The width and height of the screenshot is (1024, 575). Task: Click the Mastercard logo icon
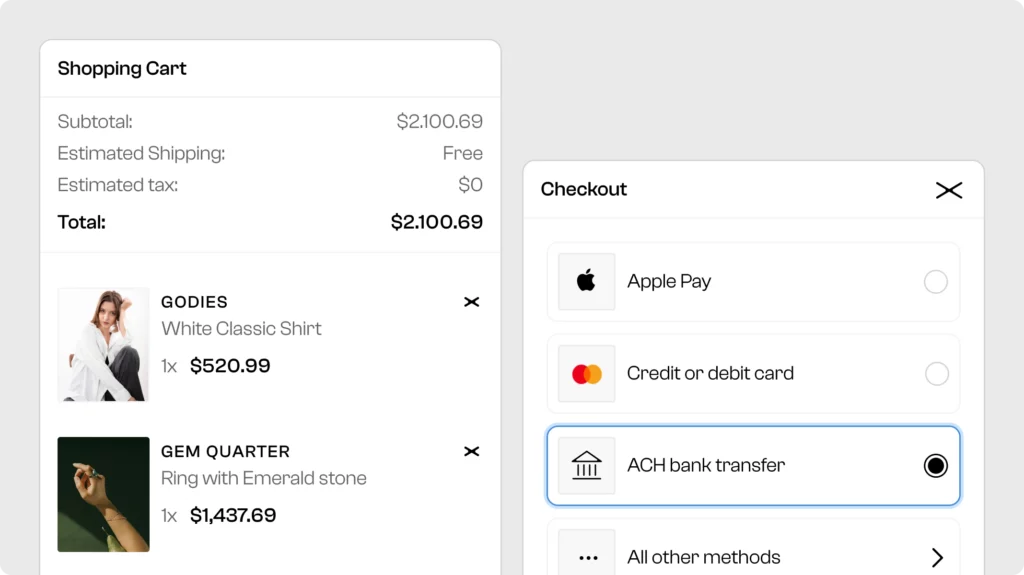pos(587,374)
